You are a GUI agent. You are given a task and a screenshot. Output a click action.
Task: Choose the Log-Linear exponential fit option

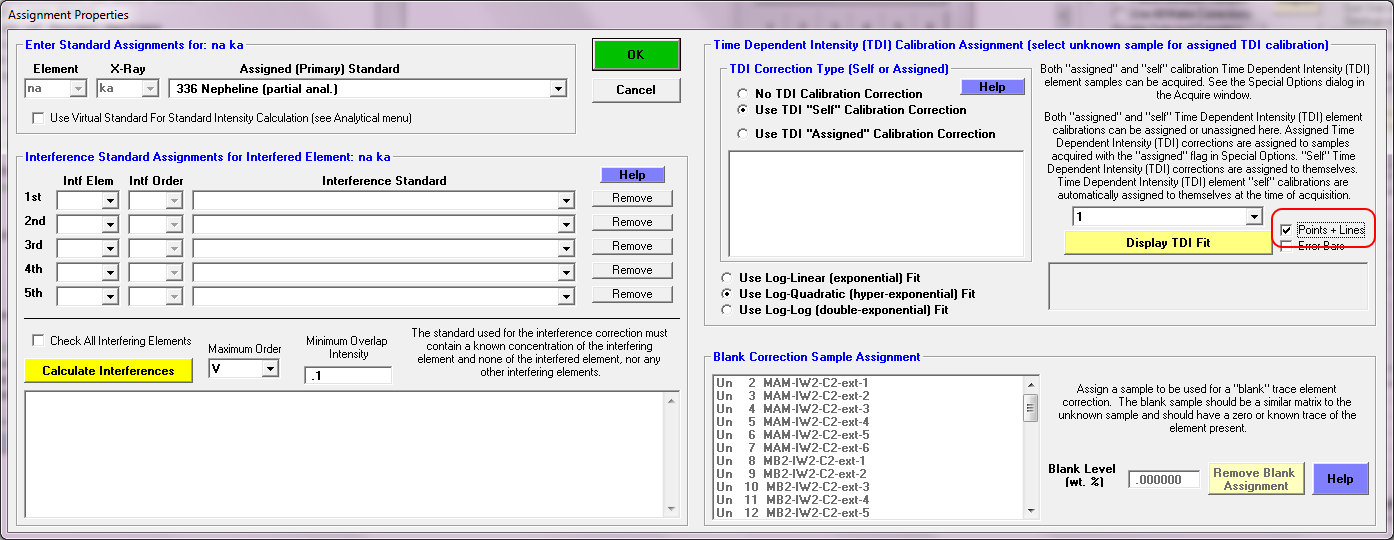(x=727, y=278)
